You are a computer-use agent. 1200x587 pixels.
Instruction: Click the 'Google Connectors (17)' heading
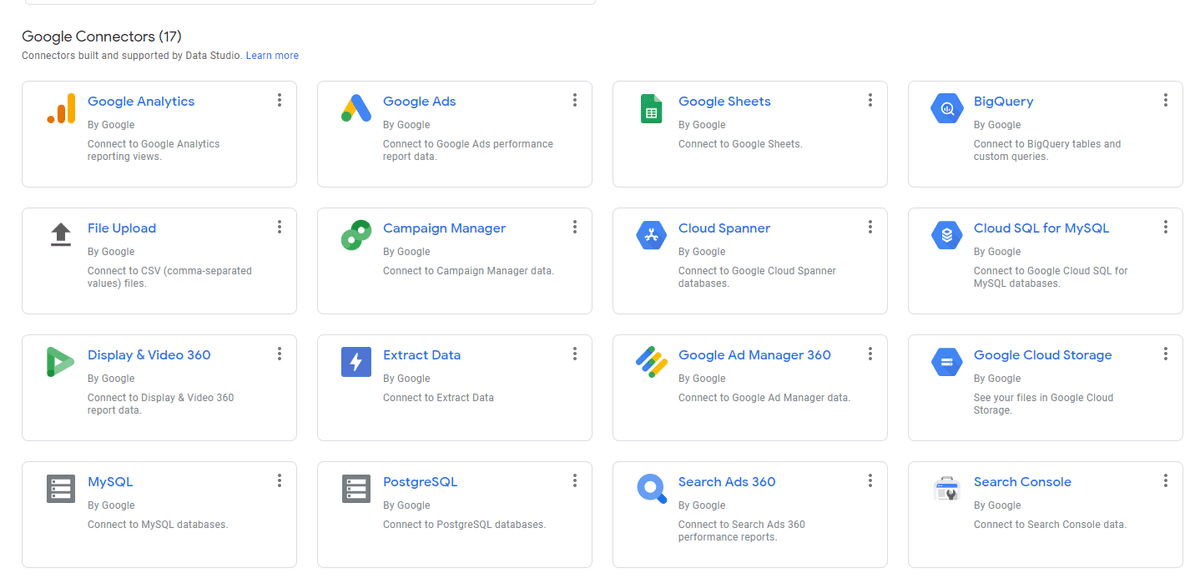click(102, 37)
